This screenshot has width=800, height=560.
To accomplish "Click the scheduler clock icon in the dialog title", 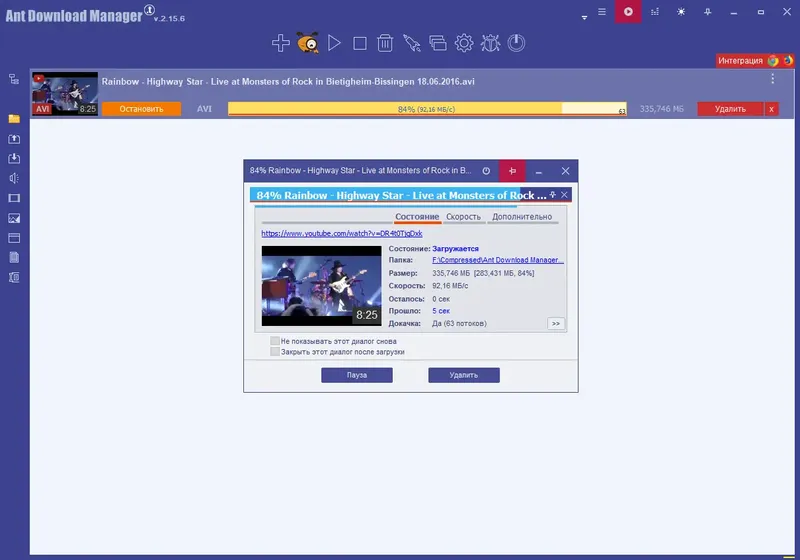I will (486, 171).
